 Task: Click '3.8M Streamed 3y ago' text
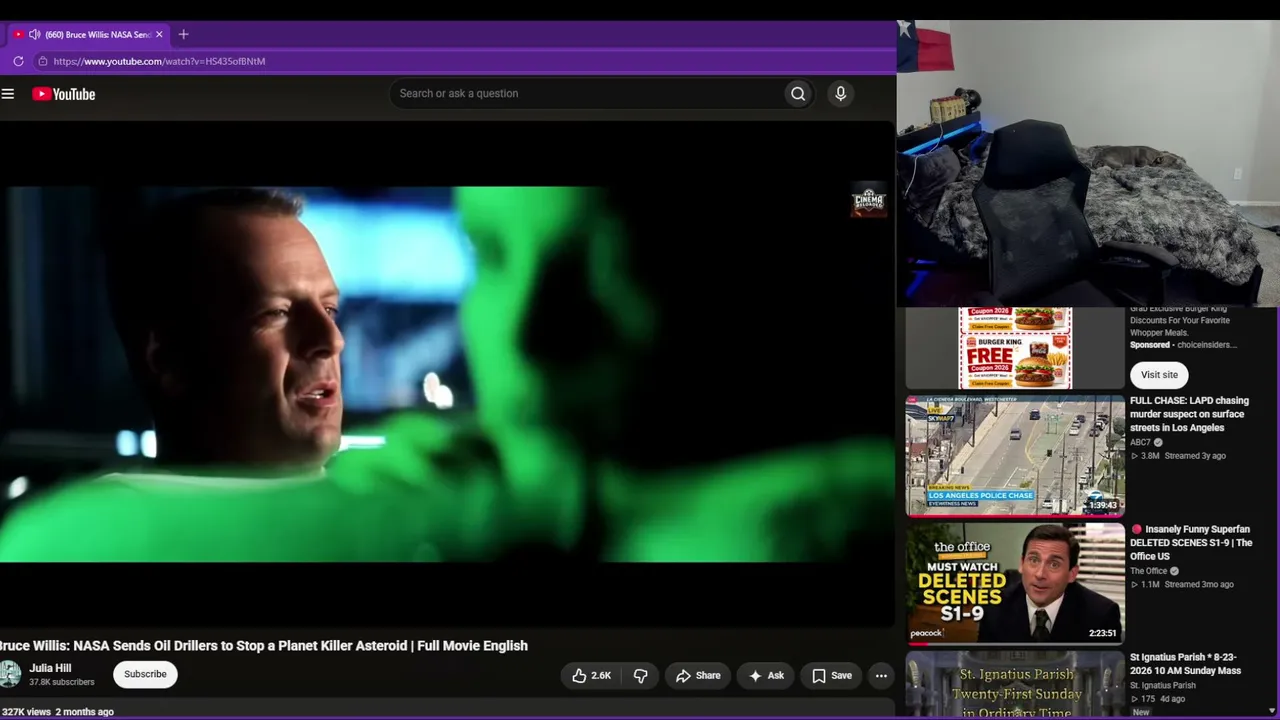pyautogui.click(x=1179, y=456)
